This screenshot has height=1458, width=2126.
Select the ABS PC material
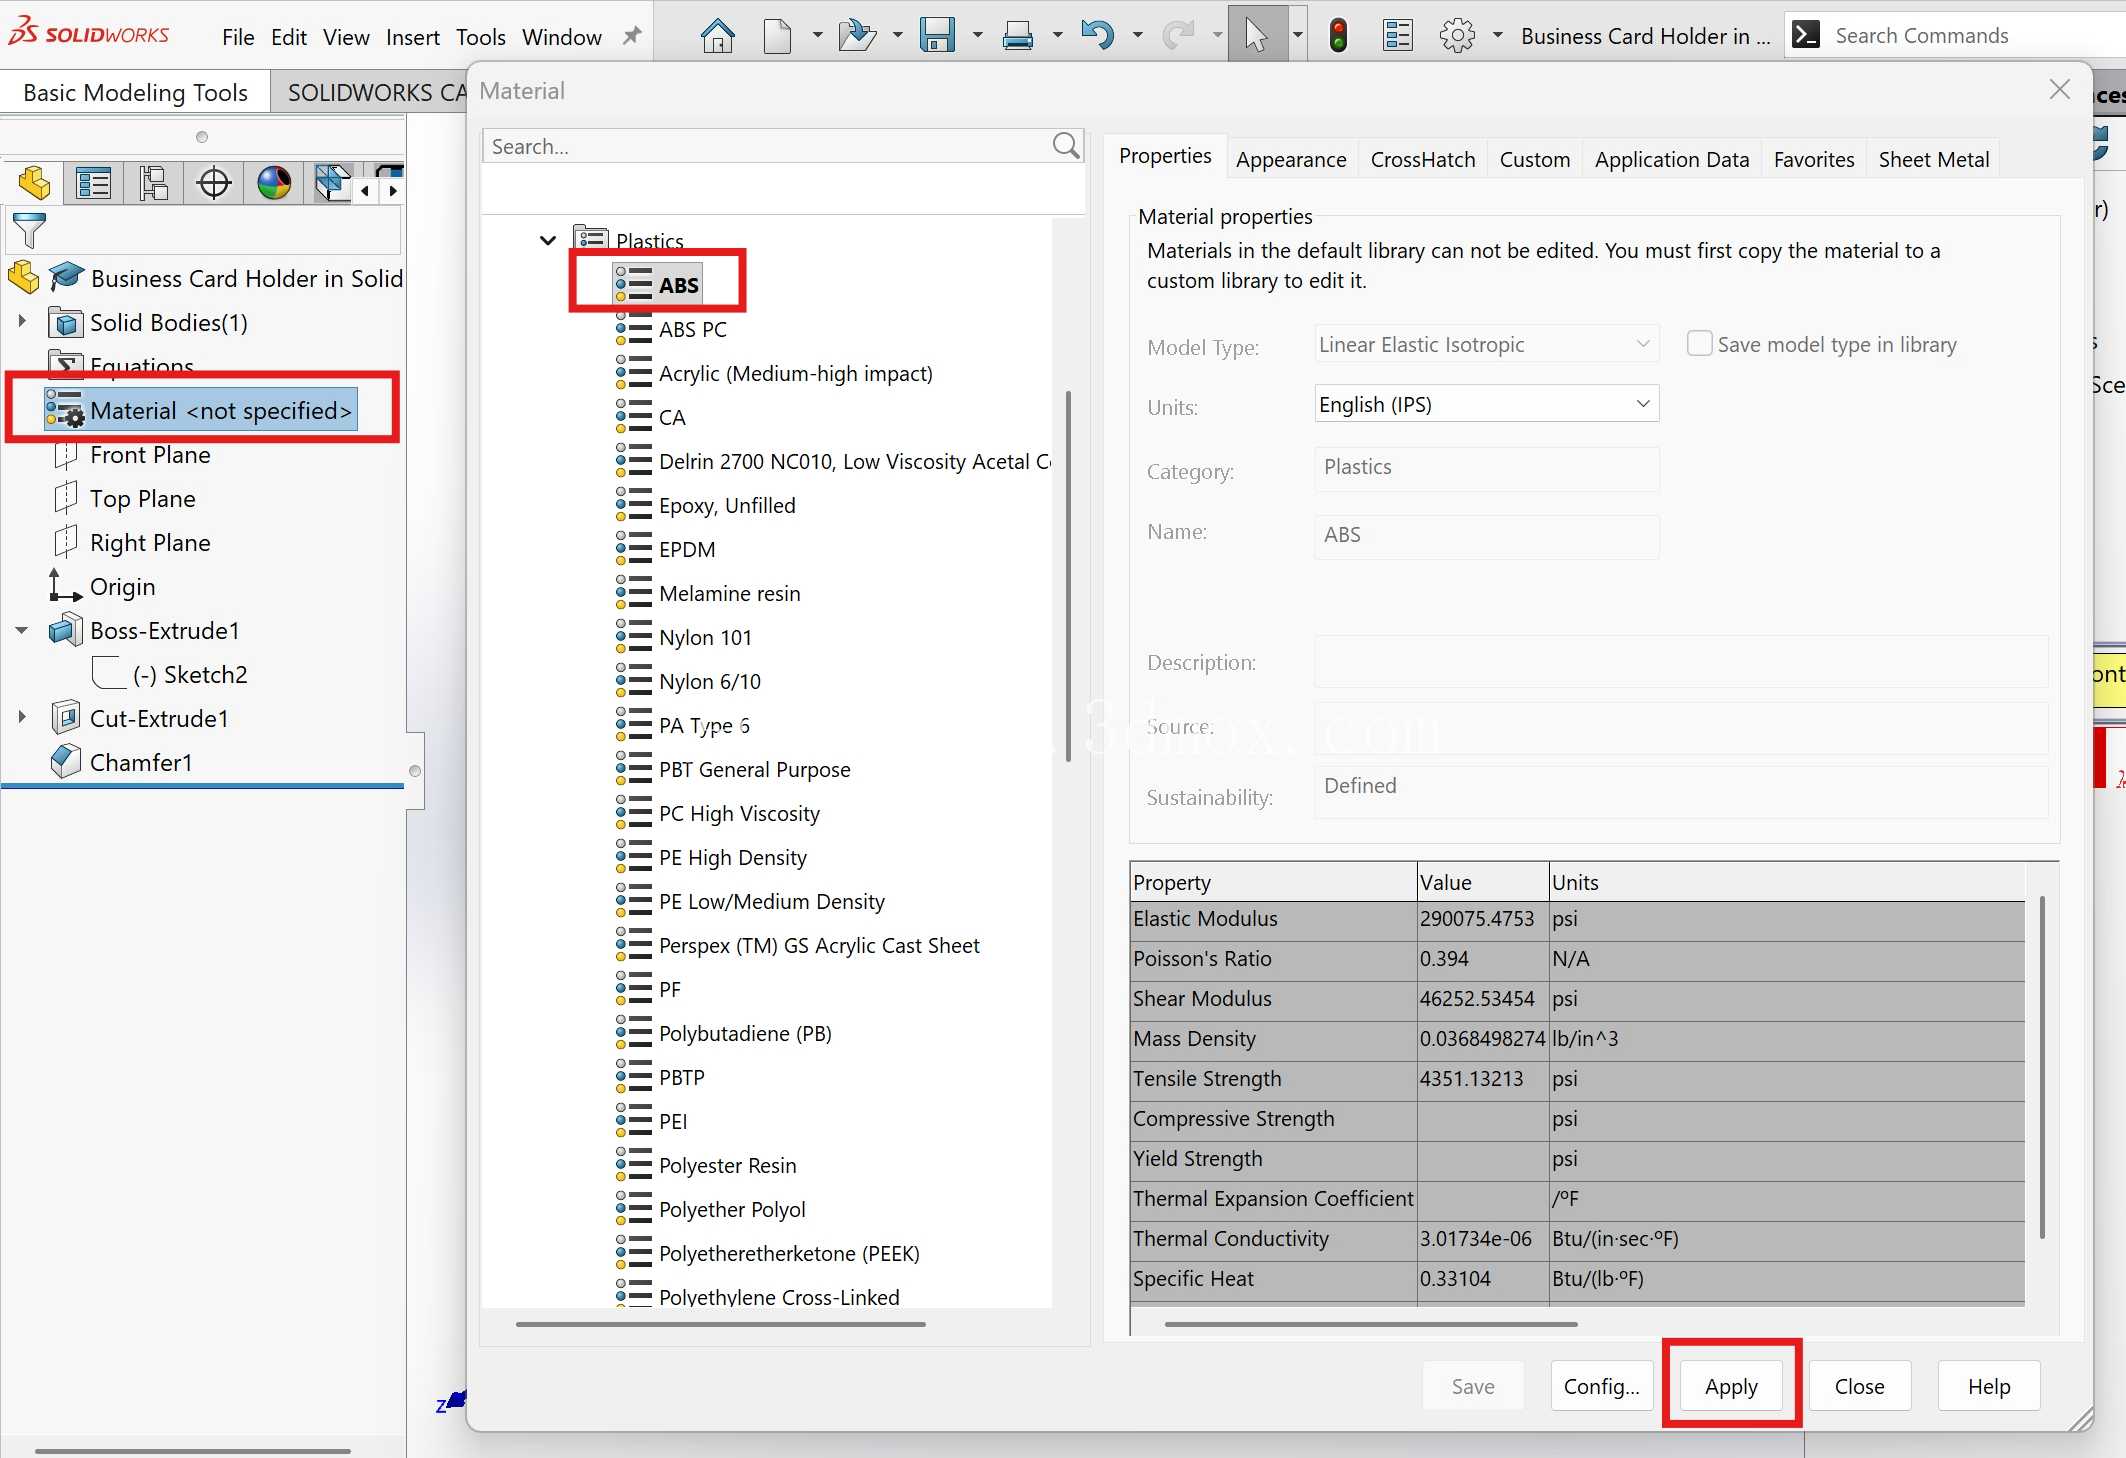point(692,329)
